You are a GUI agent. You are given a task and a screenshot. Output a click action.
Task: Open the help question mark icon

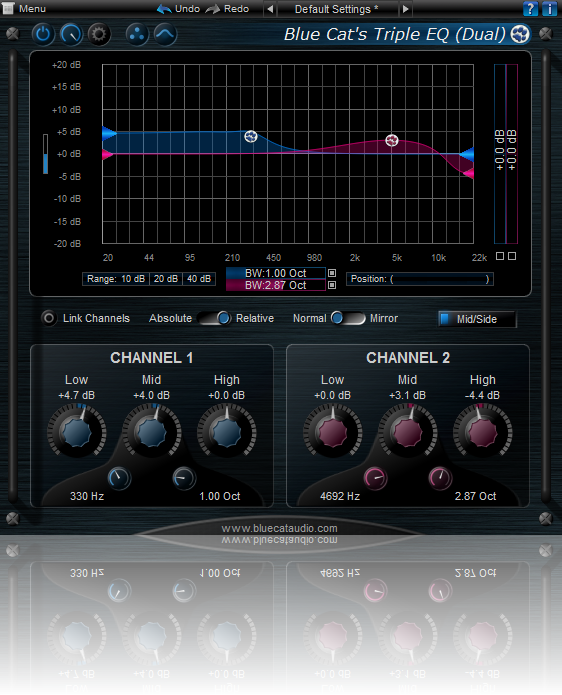pyautogui.click(x=530, y=9)
